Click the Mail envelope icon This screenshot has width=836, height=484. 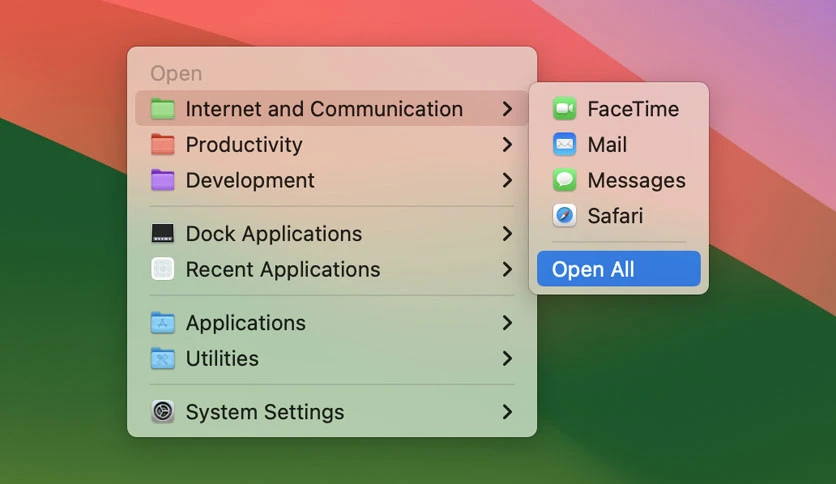[x=565, y=144]
